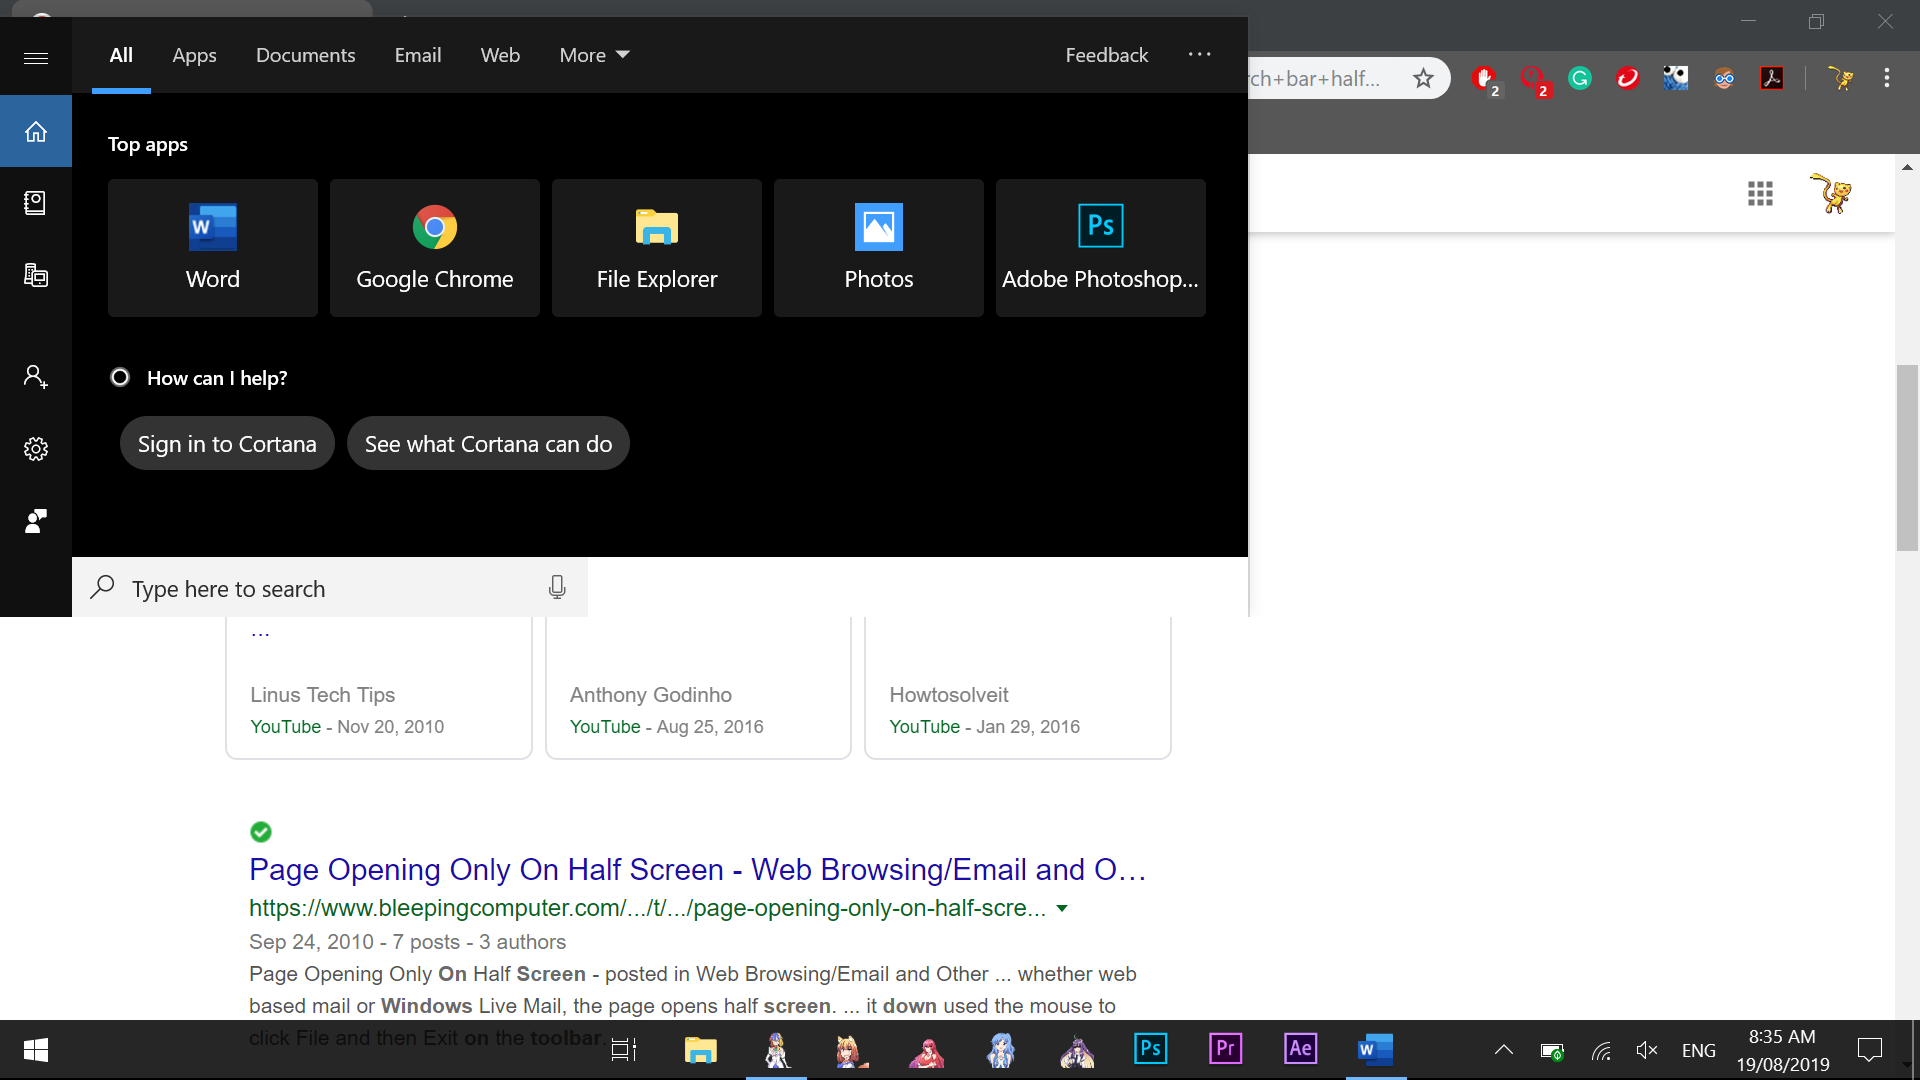Click the Google account avatar
This screenshot has height=1080, width=1920.
1832,194
